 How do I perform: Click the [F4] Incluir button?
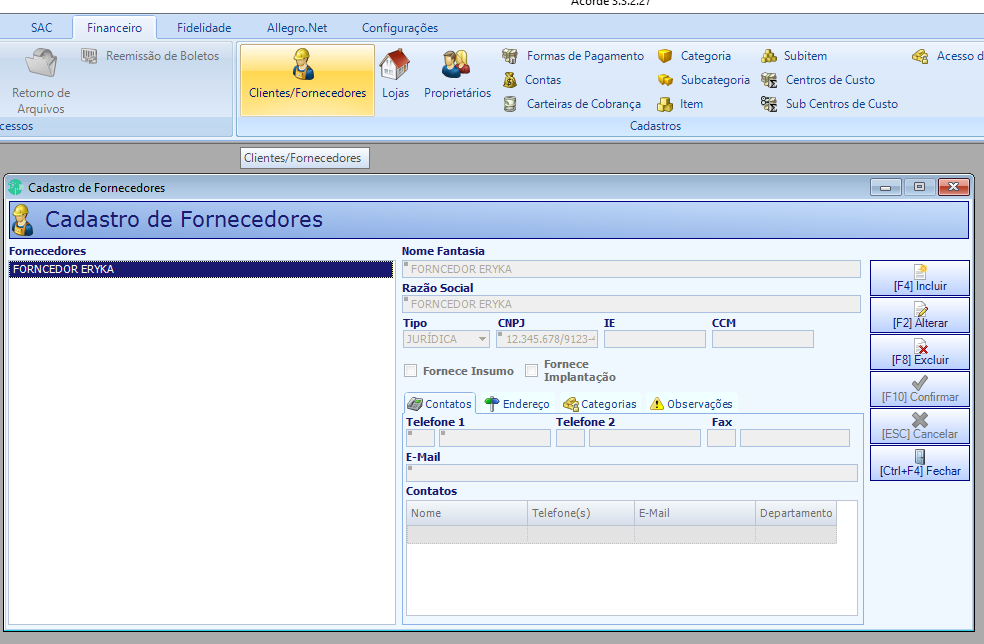(x=920, y=278)
